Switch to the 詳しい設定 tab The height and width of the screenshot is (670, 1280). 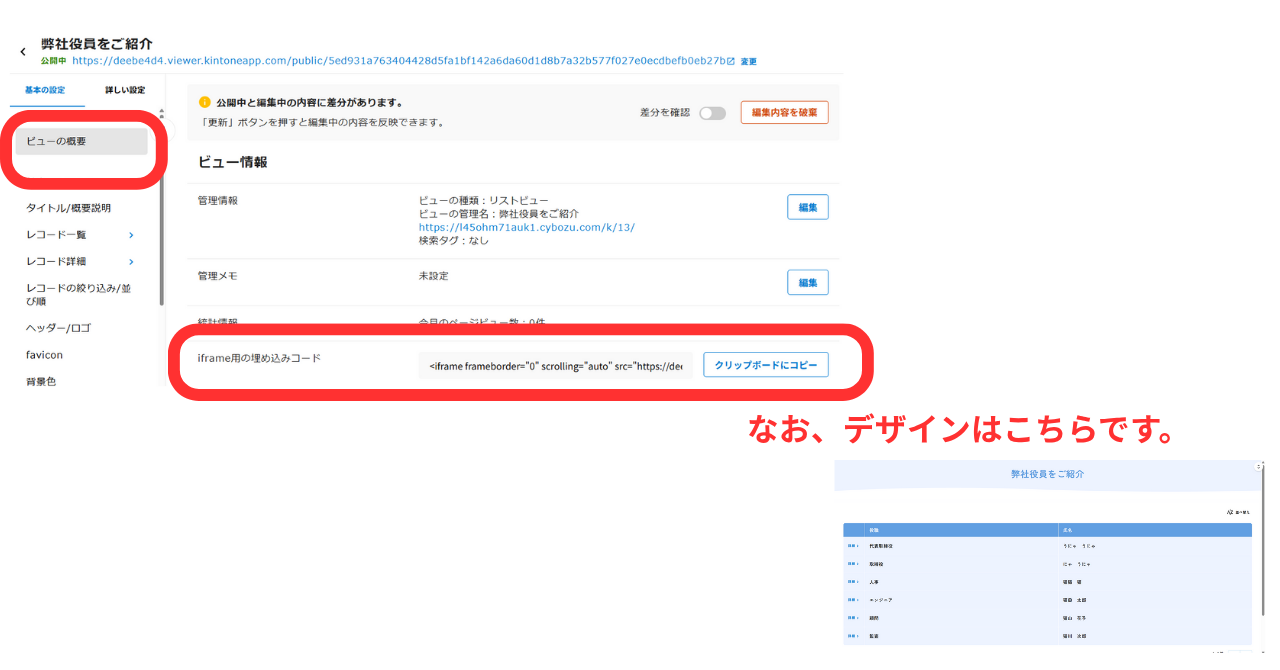click(126, 89)
